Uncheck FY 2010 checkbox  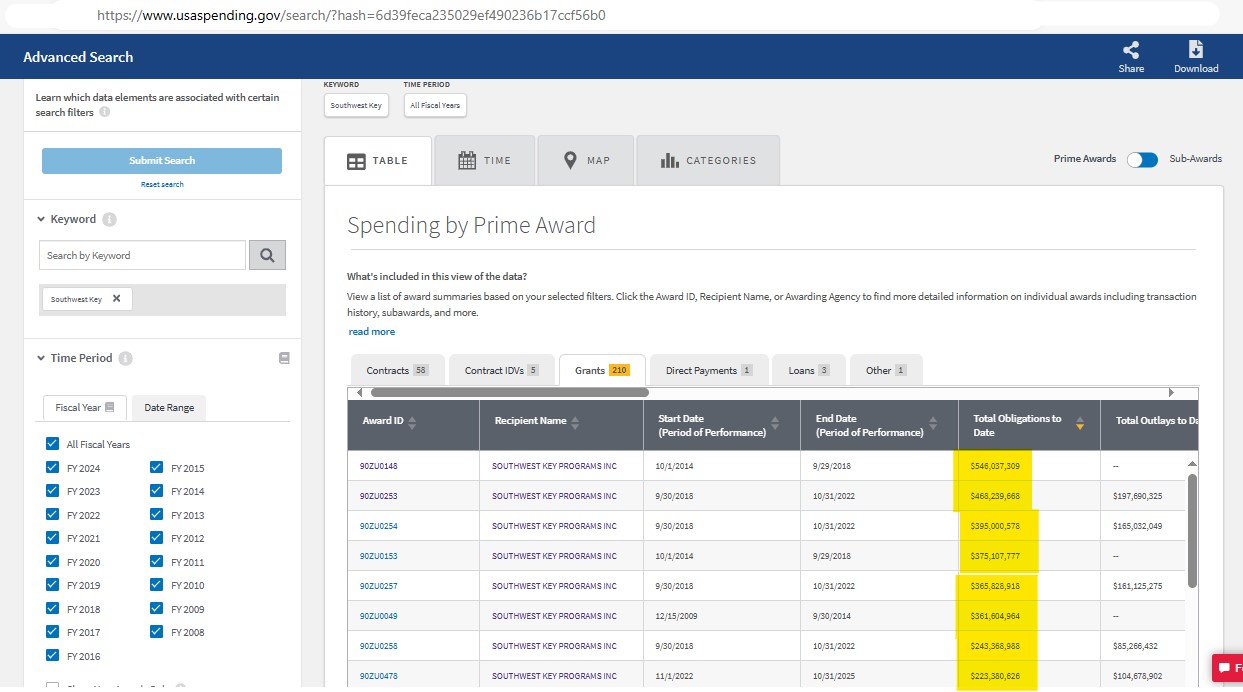tap(157, 585)
